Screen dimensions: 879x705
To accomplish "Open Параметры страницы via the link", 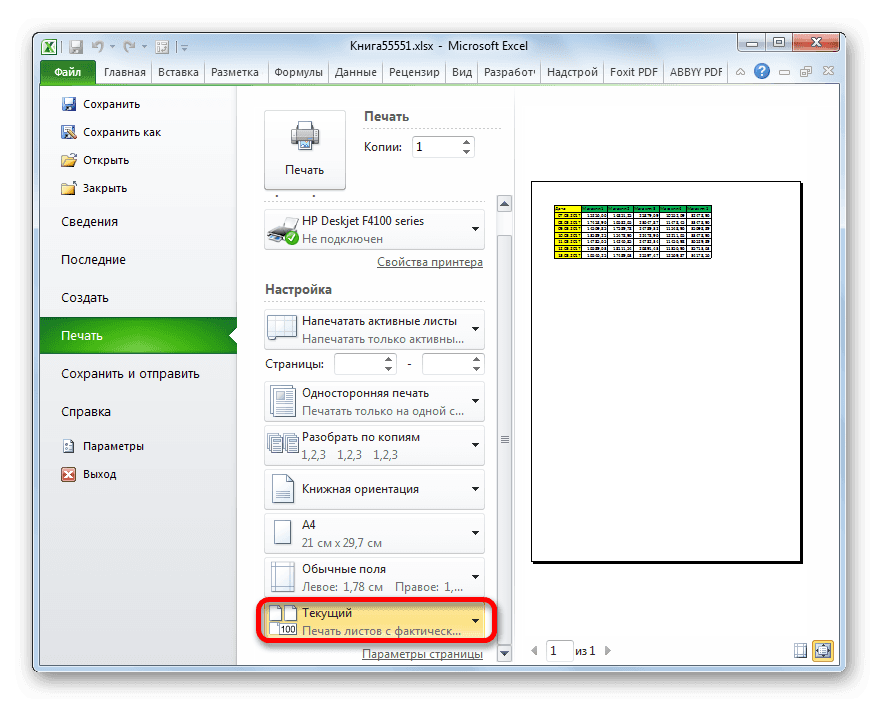I will [424, 653].
